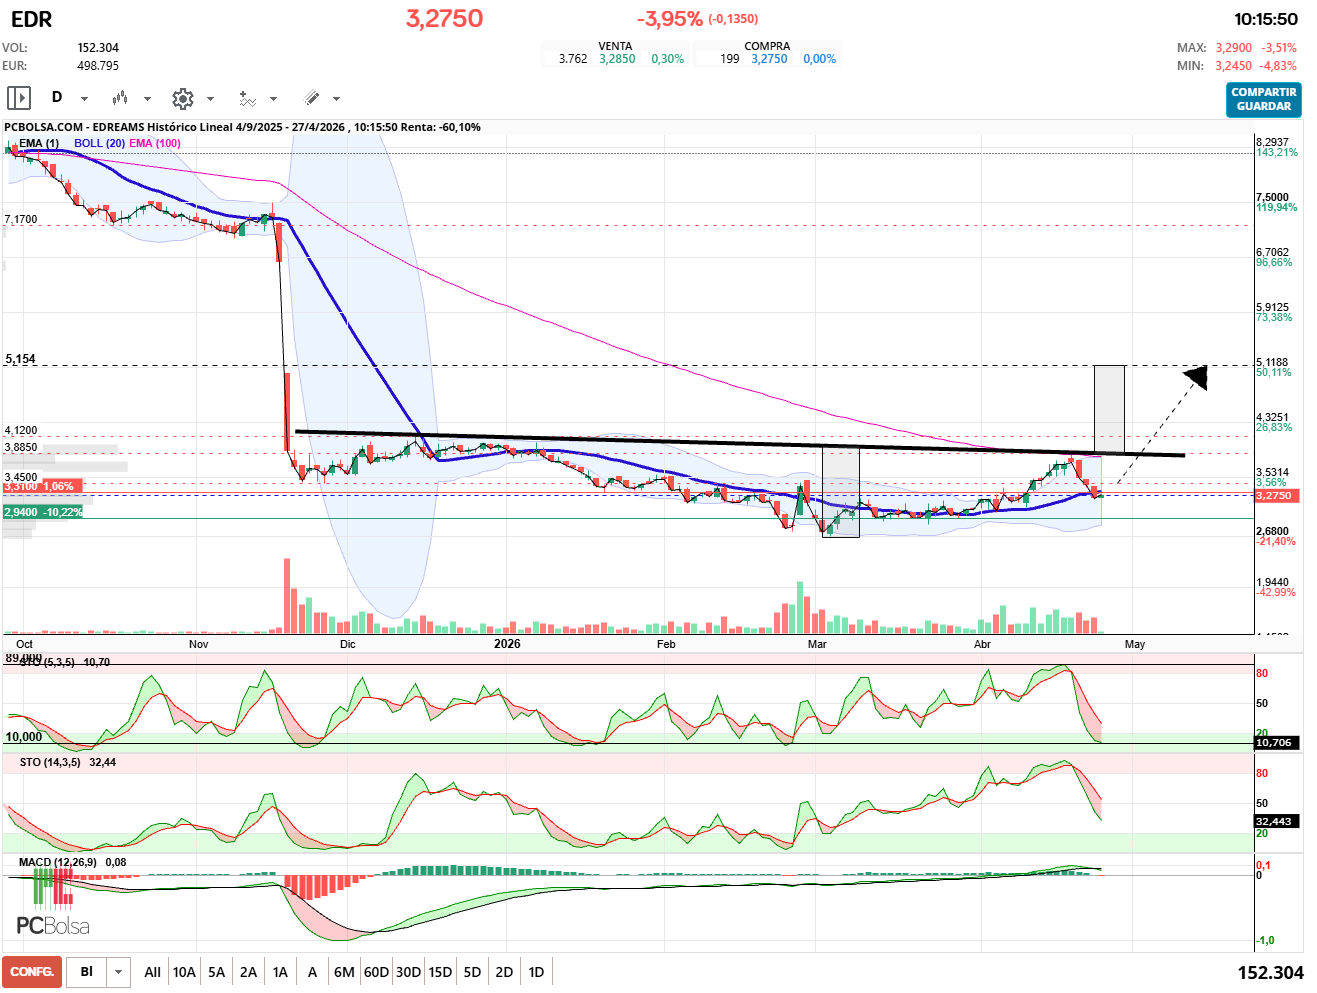Click the COMPARTIR GUARDAR button
The image size is (1317, 993).
tap(1263, 99)
